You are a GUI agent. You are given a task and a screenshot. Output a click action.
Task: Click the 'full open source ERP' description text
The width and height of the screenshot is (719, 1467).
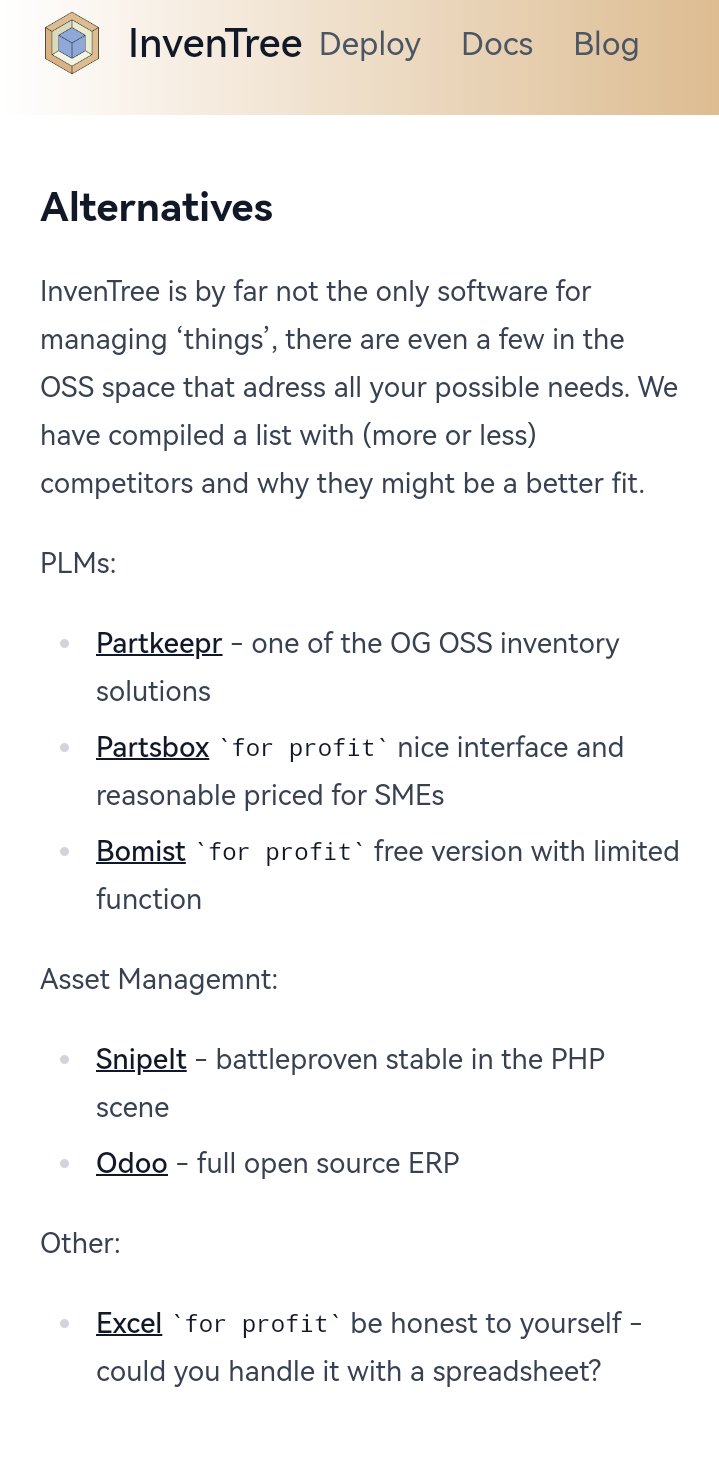click(x=328, y=1163)
